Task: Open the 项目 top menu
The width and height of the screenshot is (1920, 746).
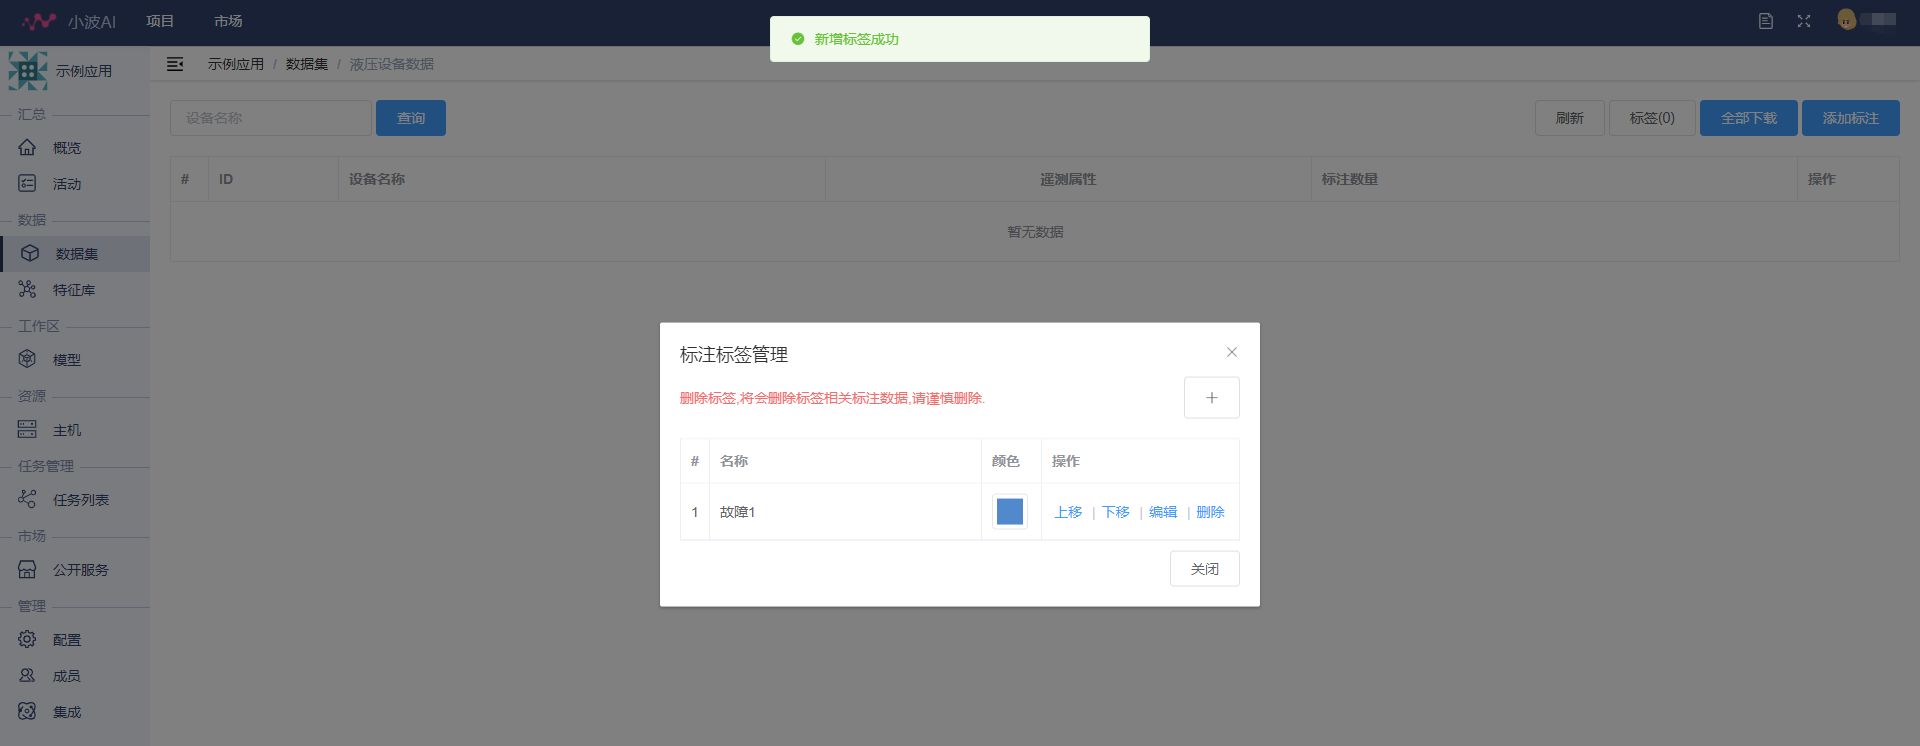Action: pos(160,21)
